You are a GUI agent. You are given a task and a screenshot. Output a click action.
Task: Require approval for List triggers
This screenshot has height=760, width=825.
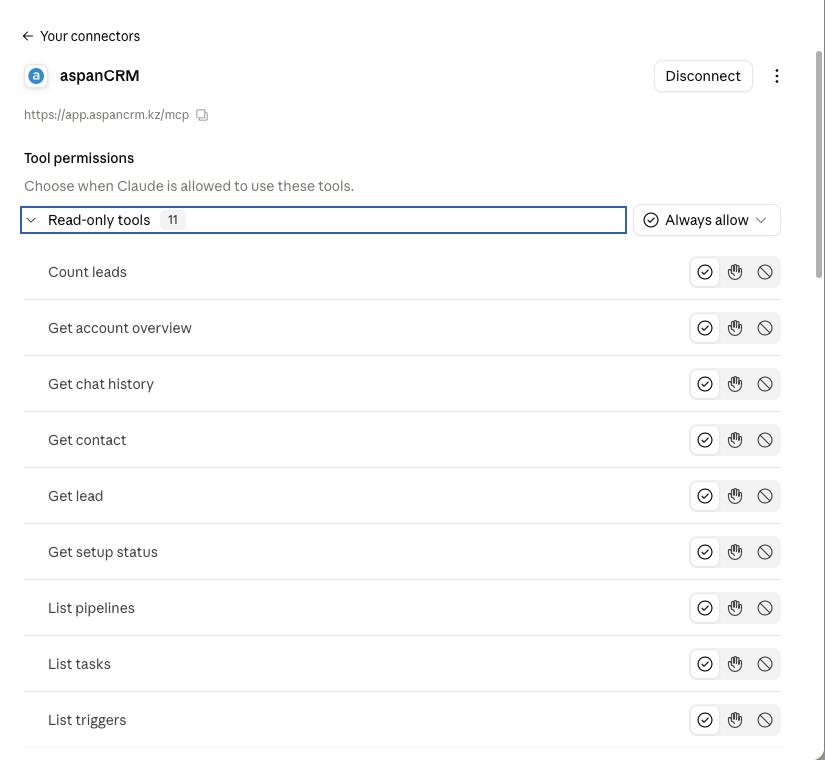[735, 720]
